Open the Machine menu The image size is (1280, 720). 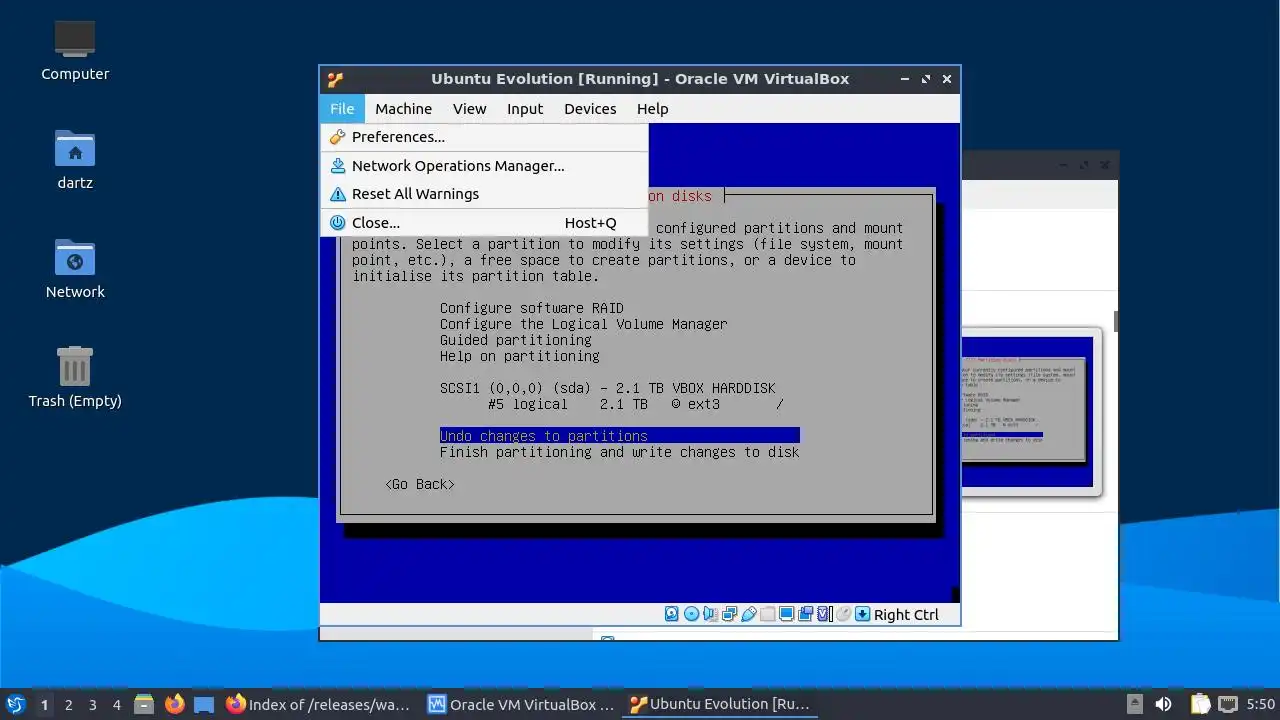pyautogui.click(x=404, y=109)
